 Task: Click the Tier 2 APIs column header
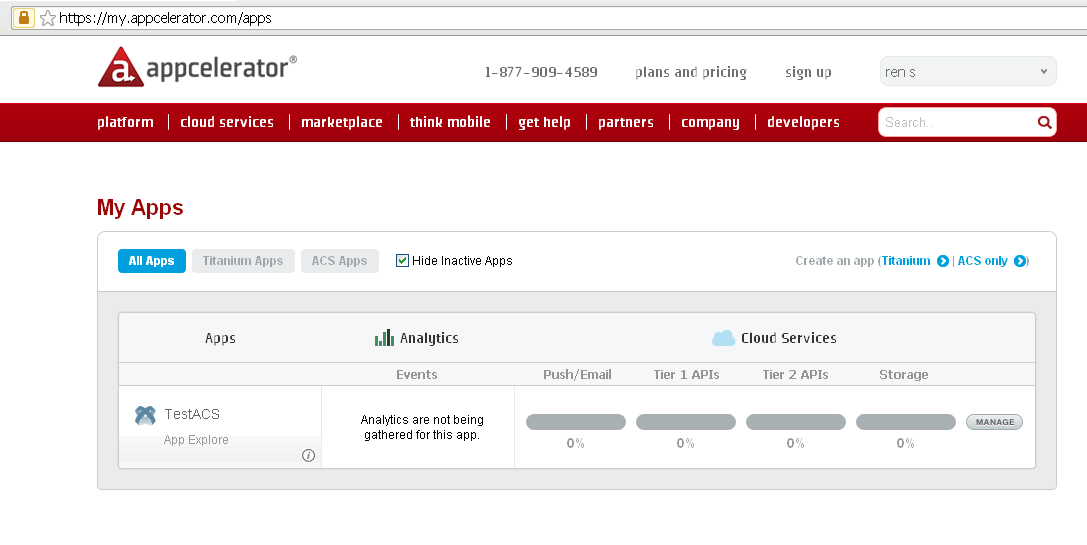tap(795, 374)
